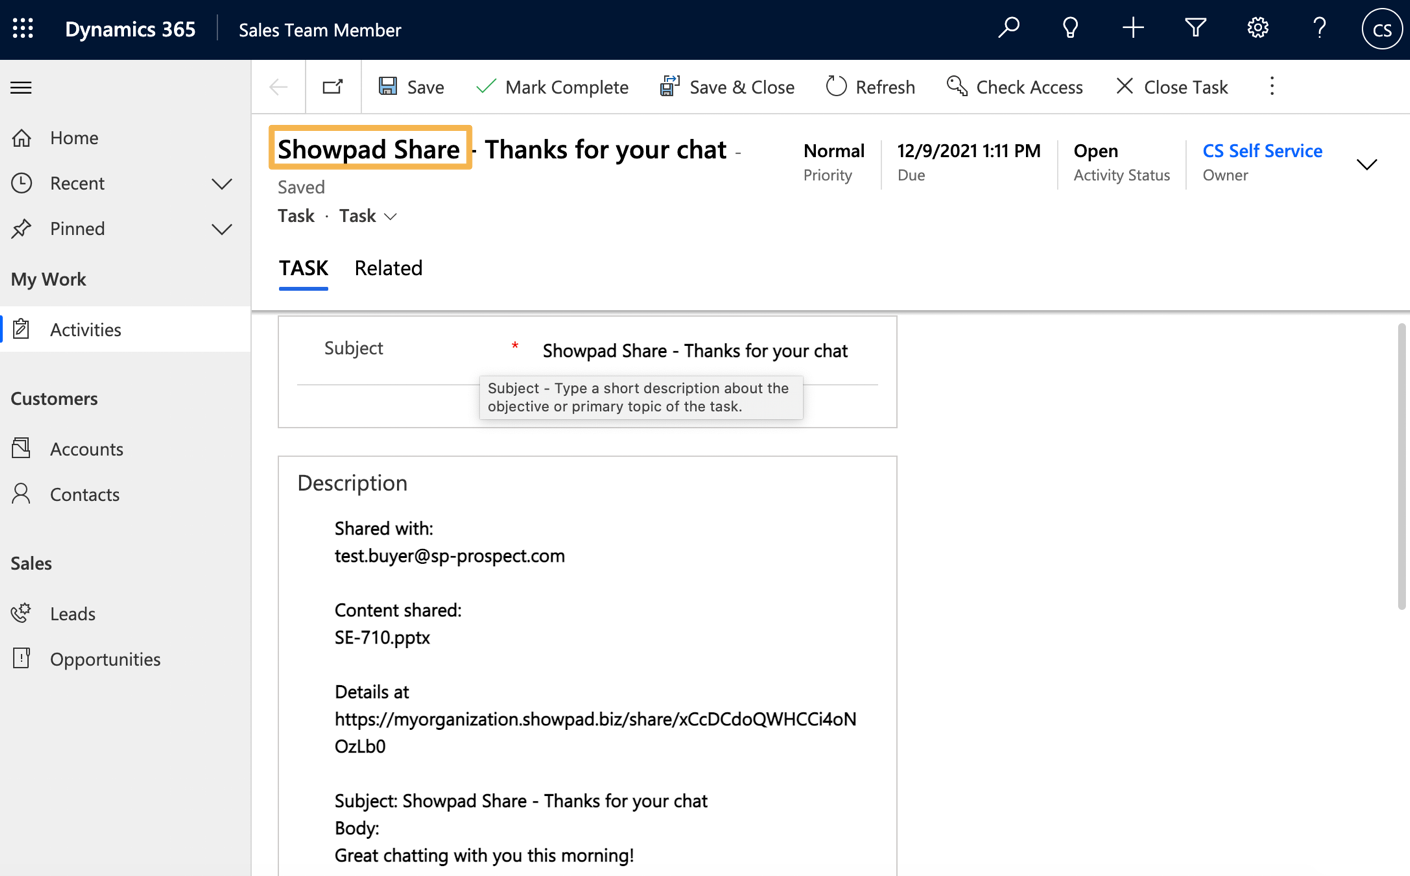Open the settings gear icon

[x=1257, y=28]
